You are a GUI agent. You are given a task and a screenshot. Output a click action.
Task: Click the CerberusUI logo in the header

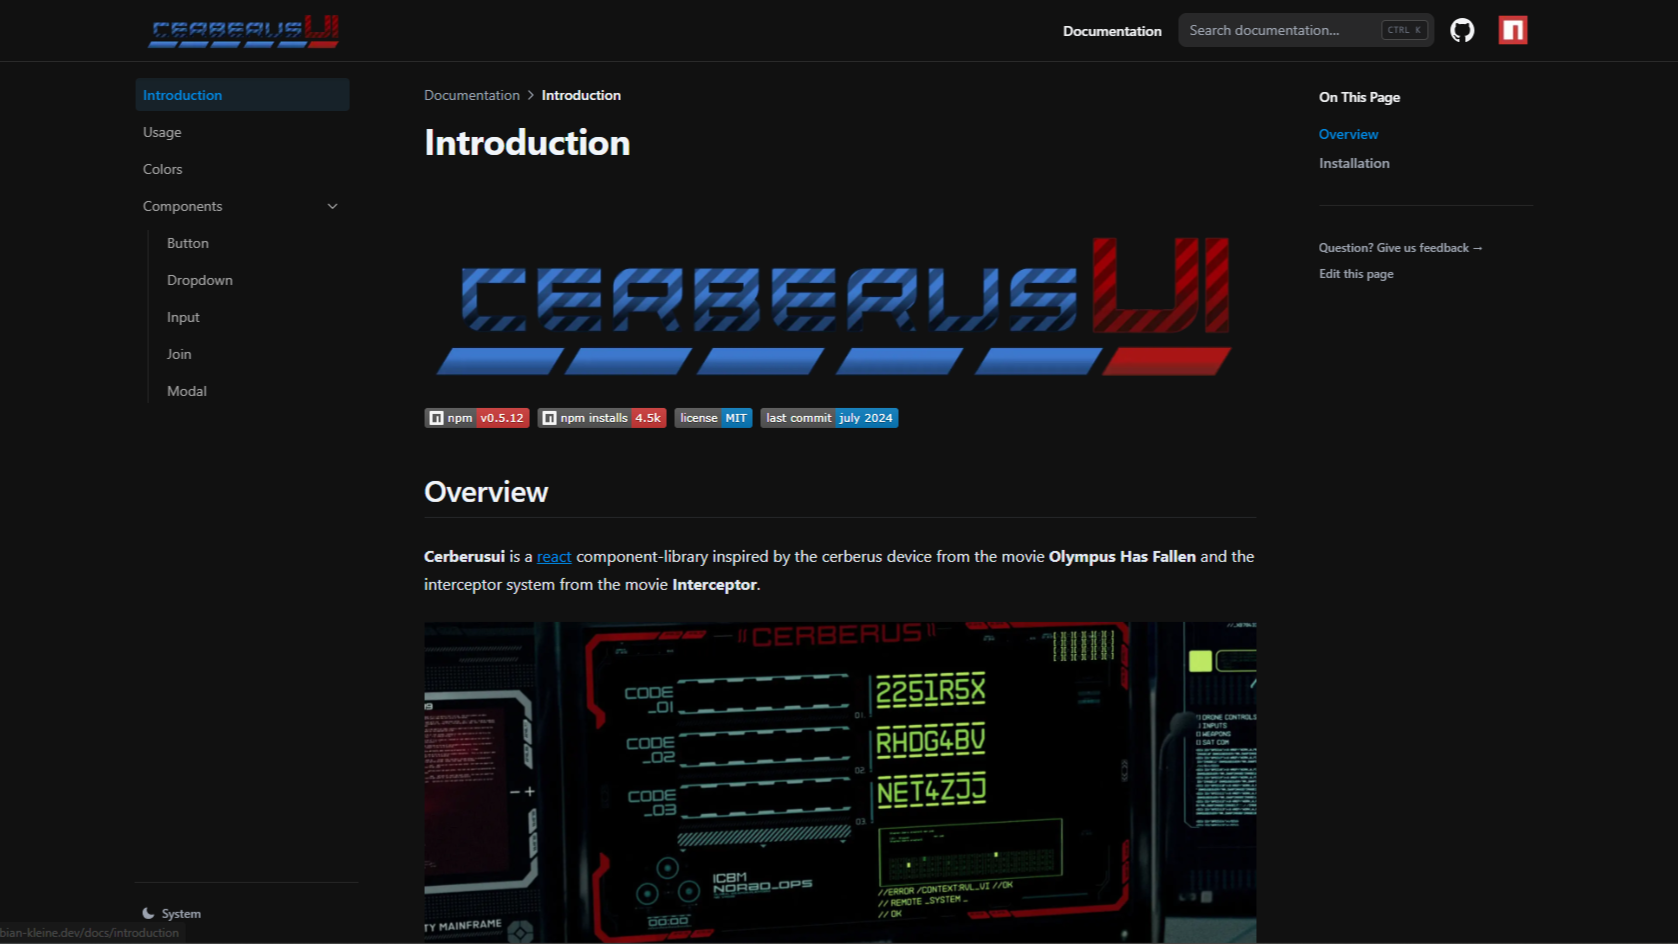pyautogui.click(x=244, y=31)
